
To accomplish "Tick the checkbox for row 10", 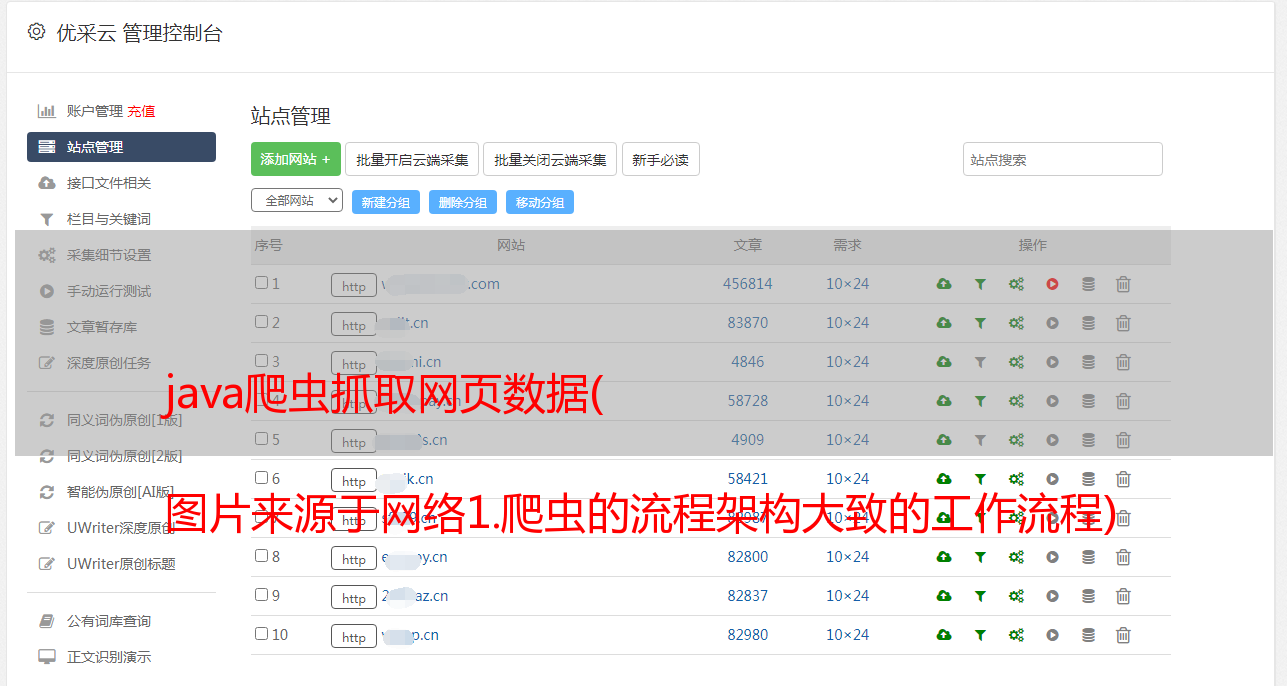I will [261, 634].
